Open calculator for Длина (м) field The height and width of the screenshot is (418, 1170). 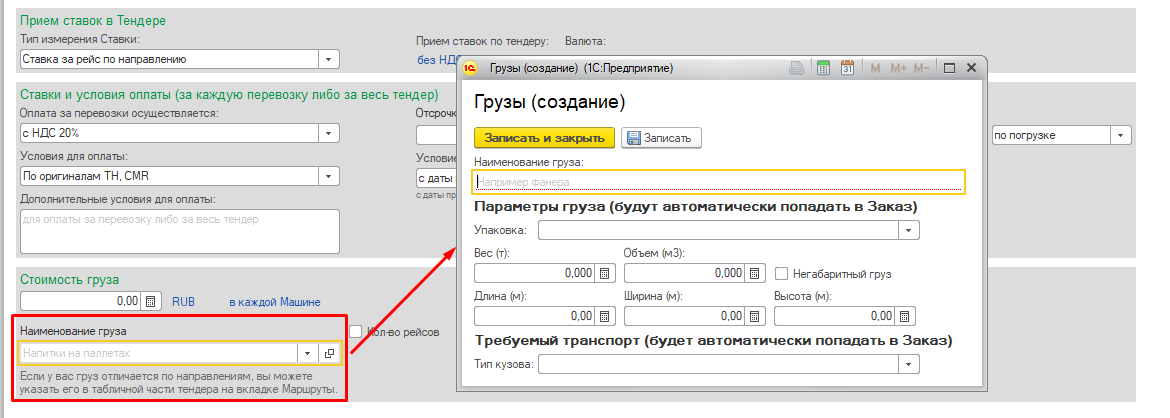coord(605,316)
